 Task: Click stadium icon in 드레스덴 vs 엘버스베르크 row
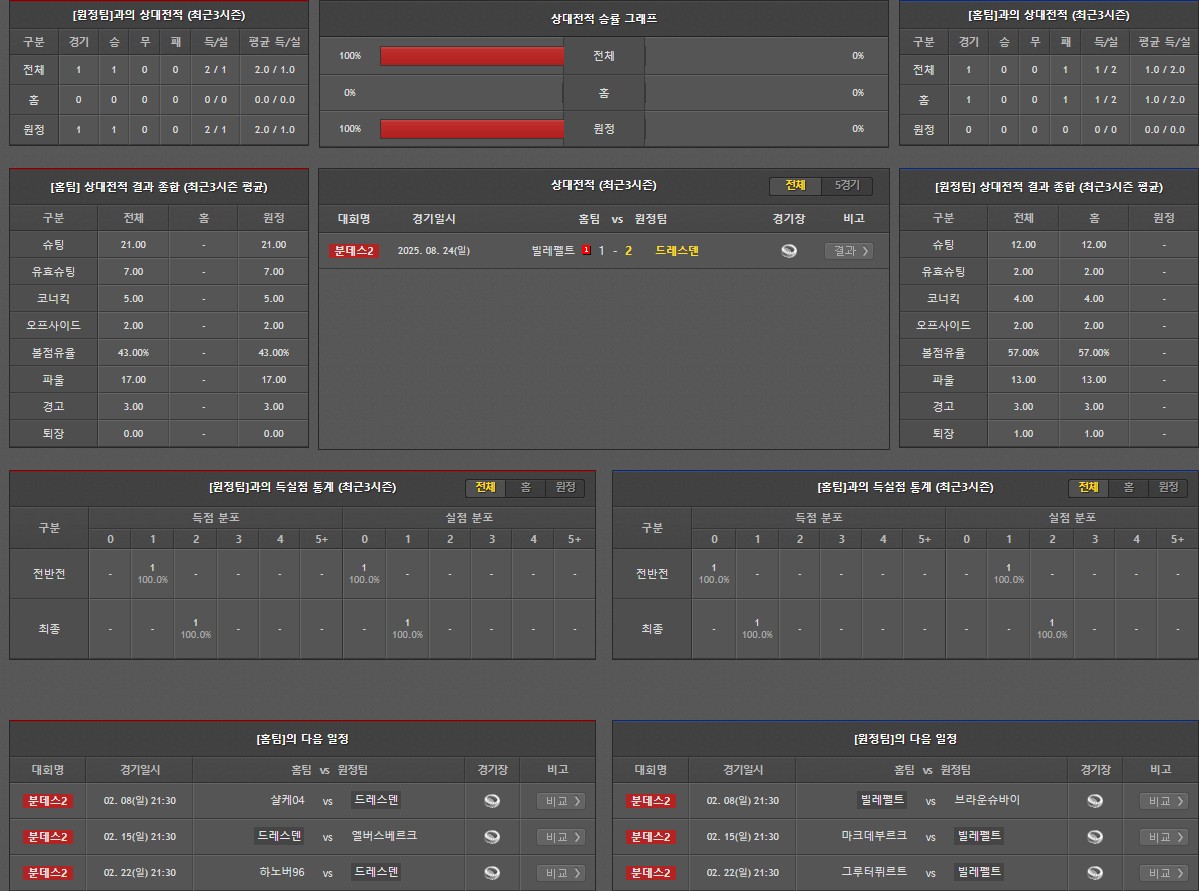tap(492, 837)
